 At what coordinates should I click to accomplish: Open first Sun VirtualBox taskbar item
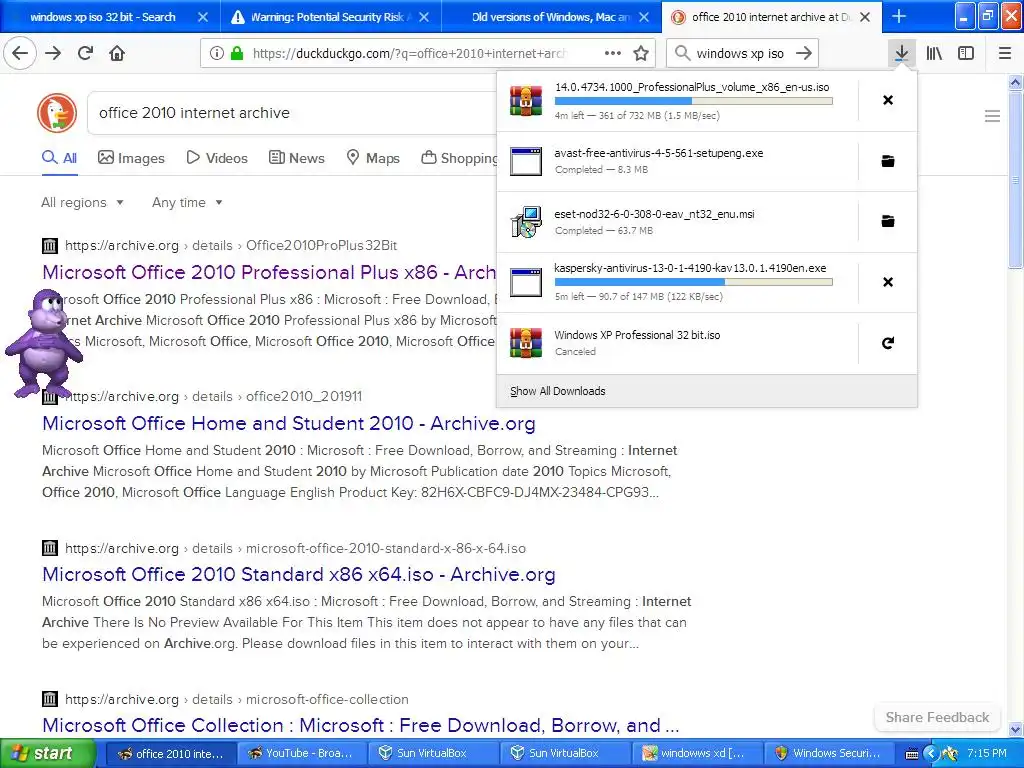coord(434,754)
